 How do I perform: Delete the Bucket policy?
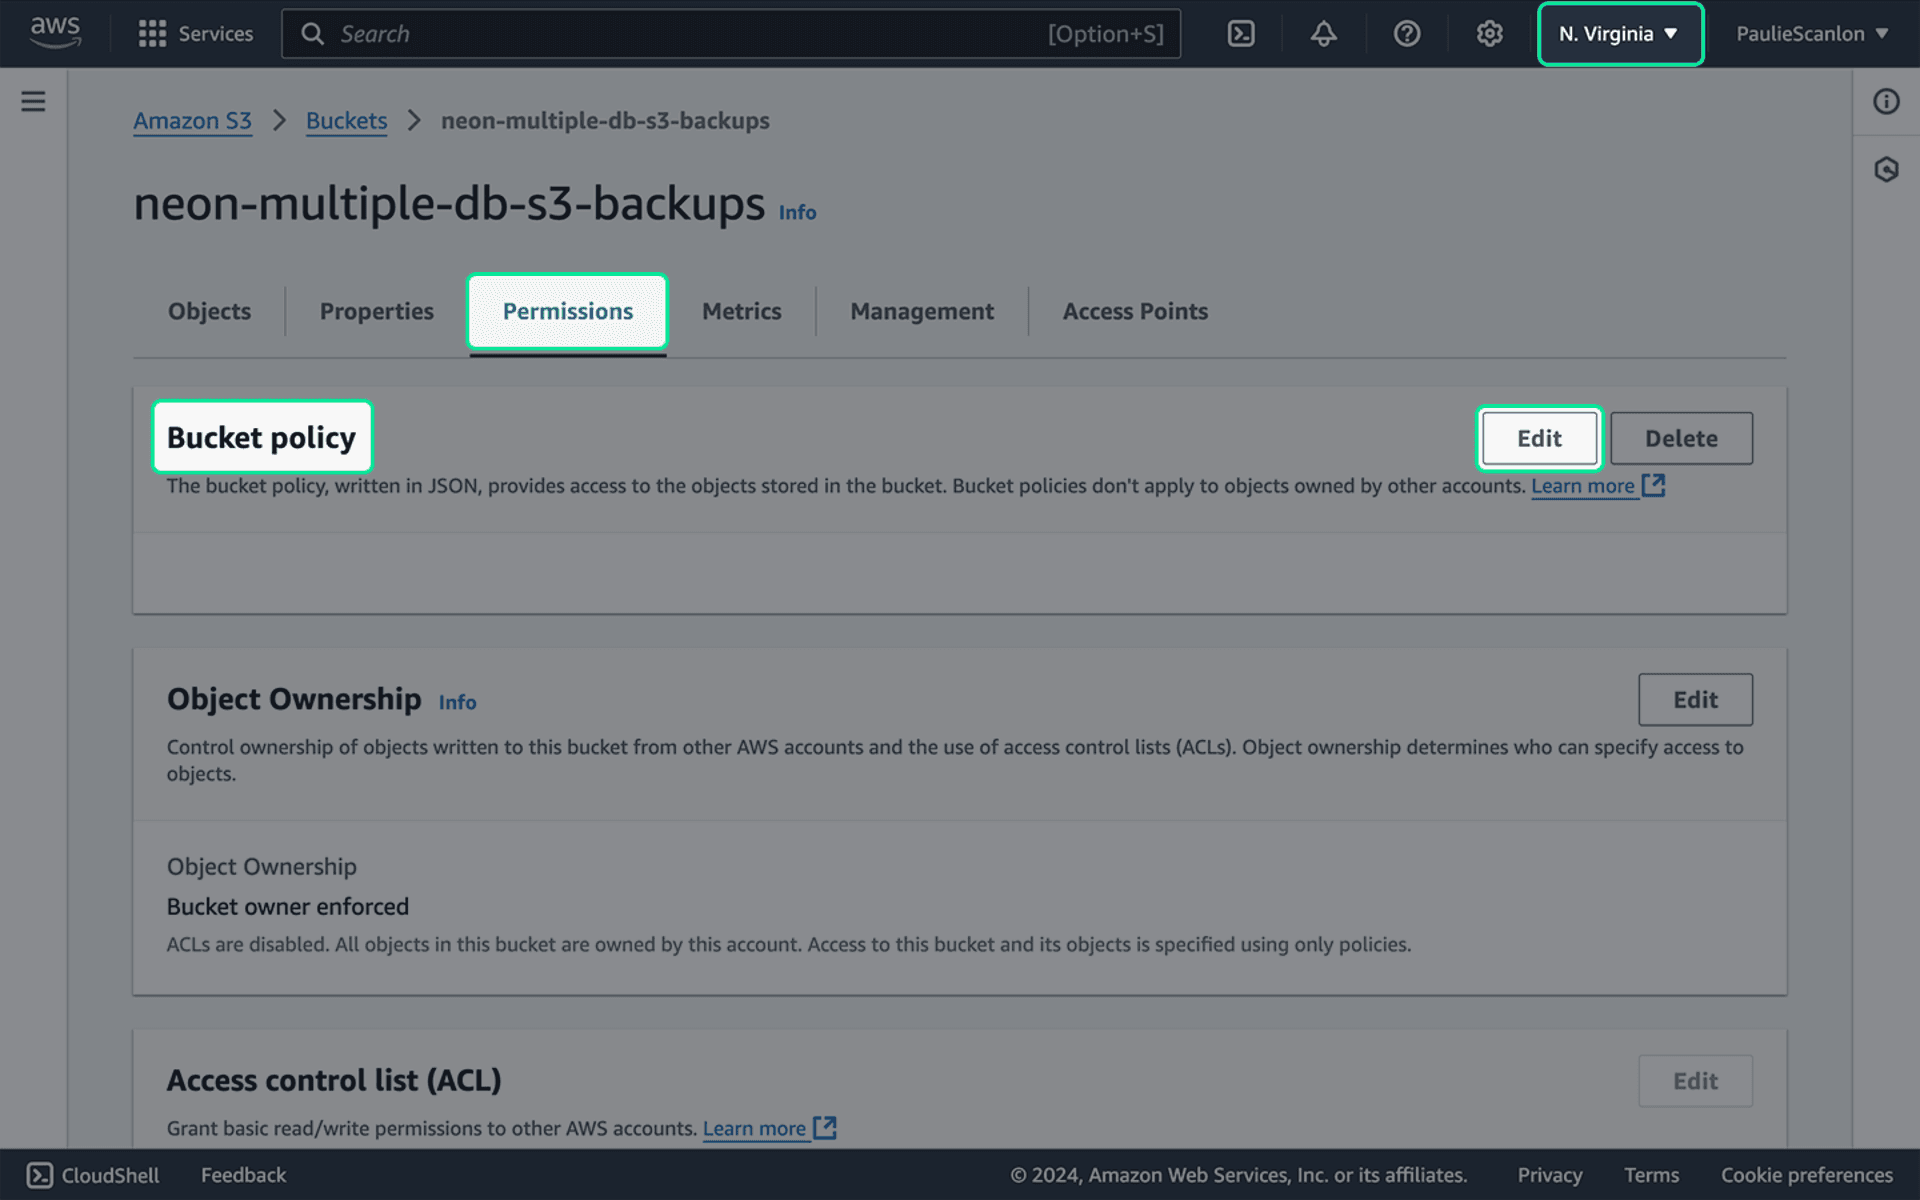[1681, 437]
